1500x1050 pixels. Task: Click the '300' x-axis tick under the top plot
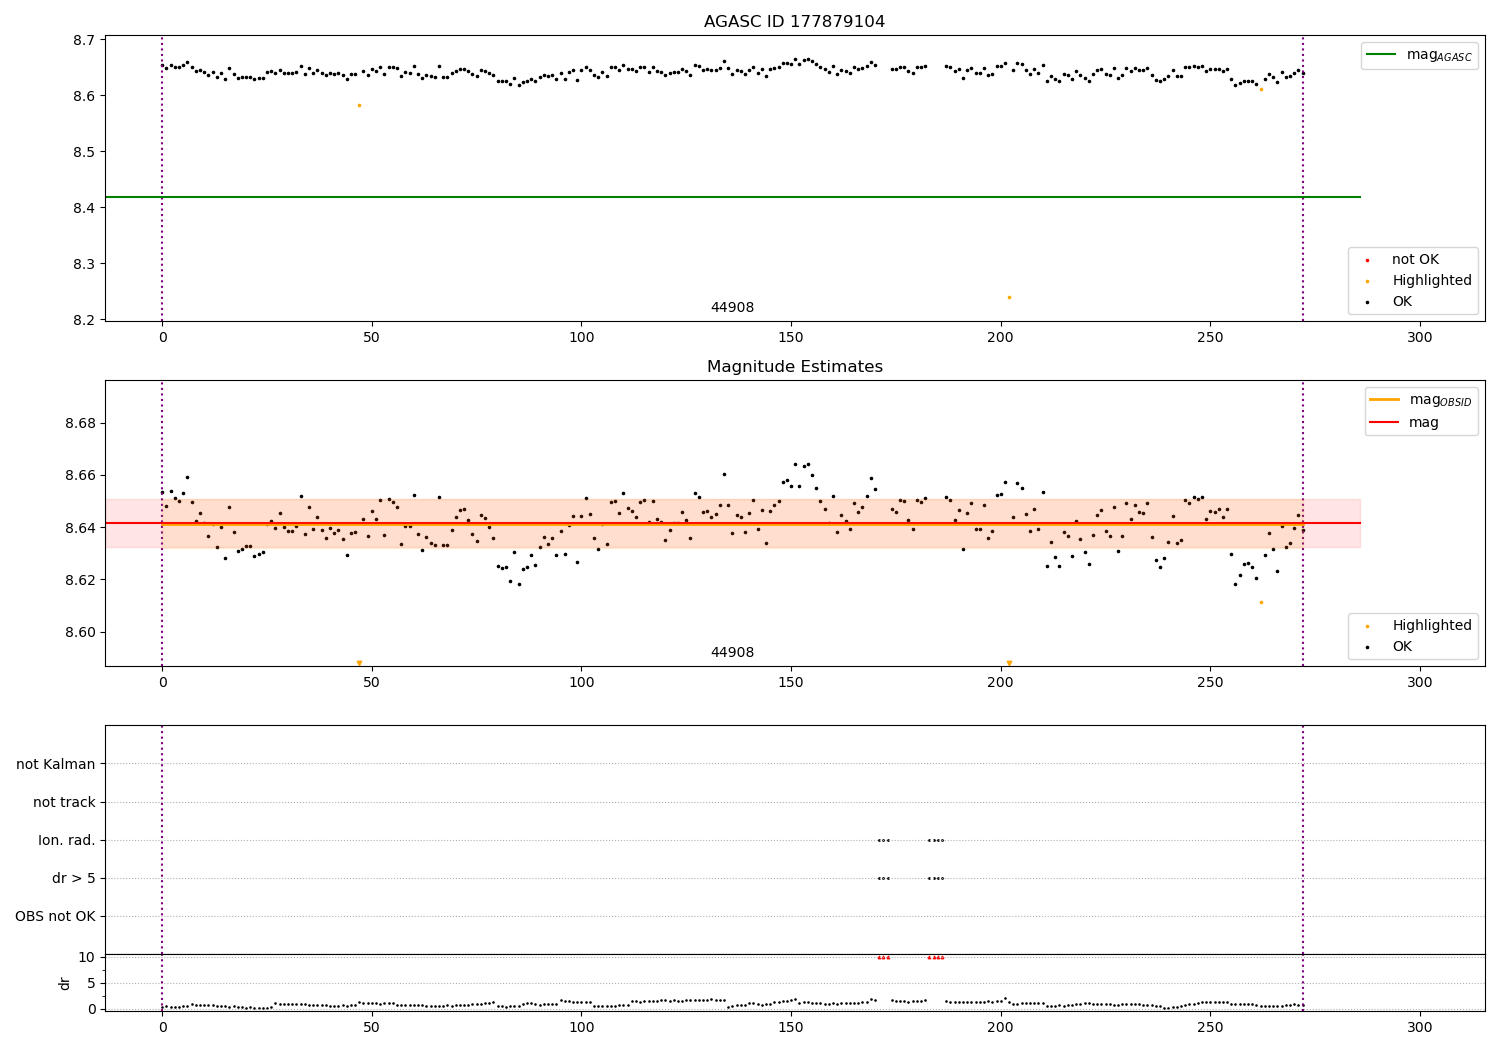(x=1420, y=338)
